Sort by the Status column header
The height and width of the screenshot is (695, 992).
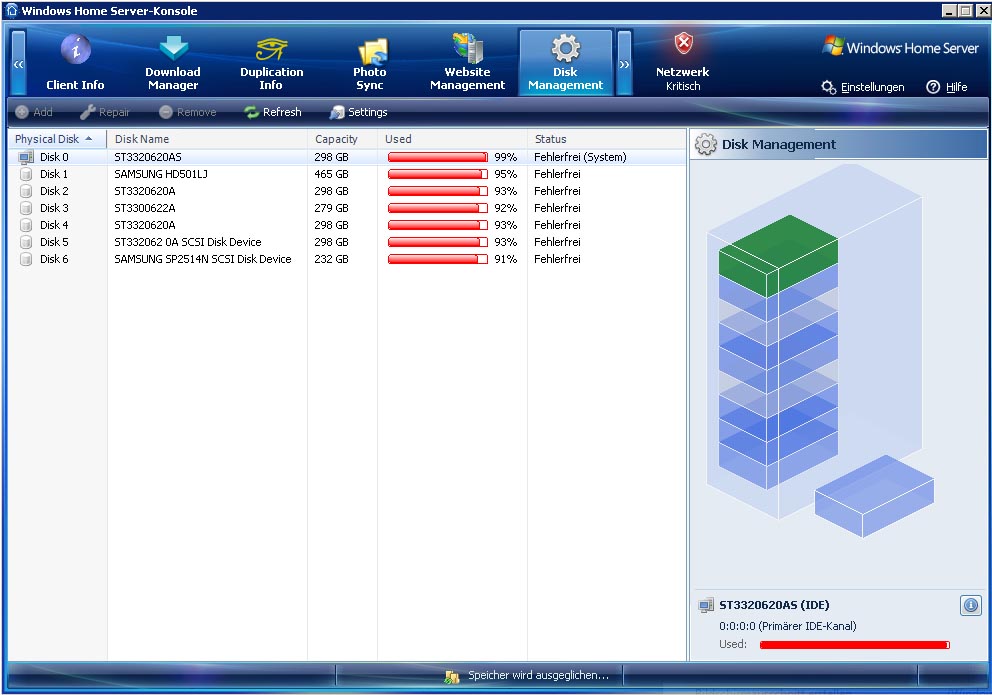(607, 139)
